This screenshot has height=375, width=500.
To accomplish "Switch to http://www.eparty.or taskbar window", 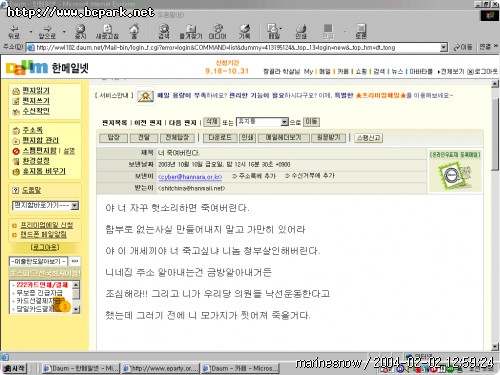I will click(161, 368).
